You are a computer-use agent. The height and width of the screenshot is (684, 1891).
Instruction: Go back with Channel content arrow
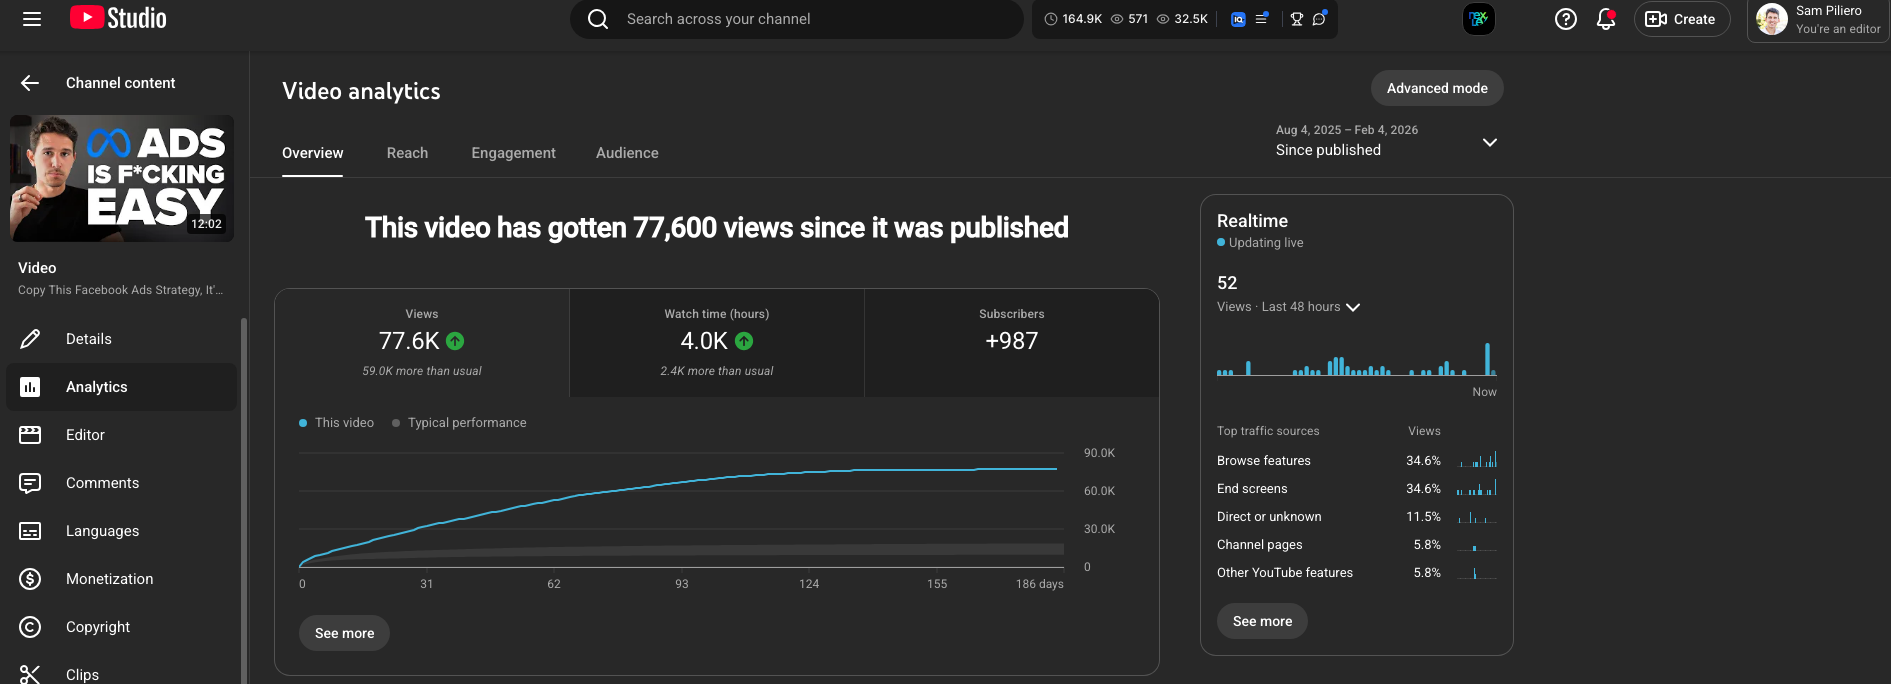tap(30, 83)
